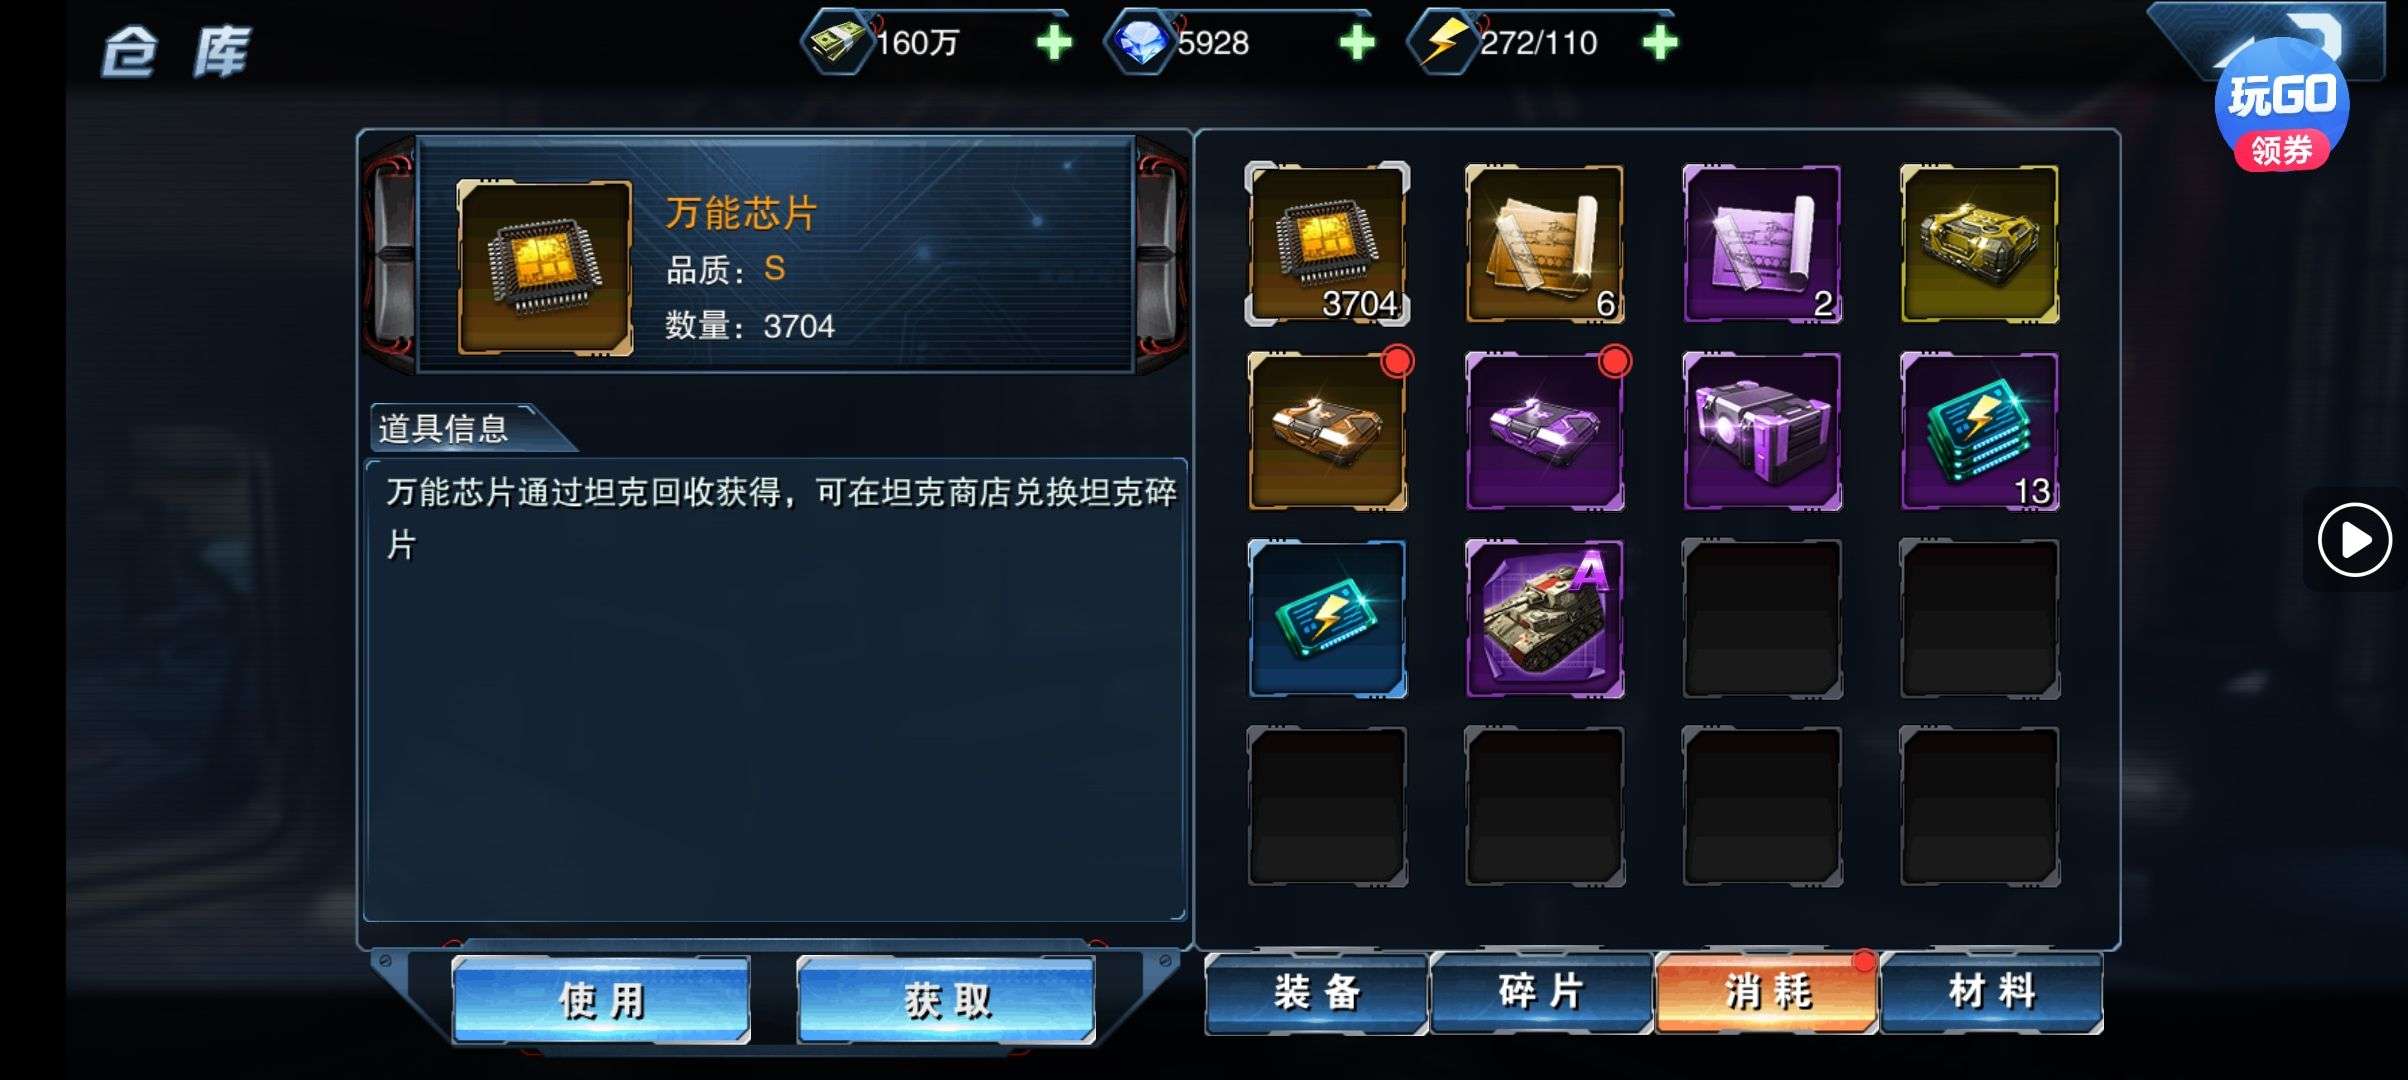Select the gold blueprint scroll item
This screenshot has height=1080, width=2408.
coord(1544,244)
